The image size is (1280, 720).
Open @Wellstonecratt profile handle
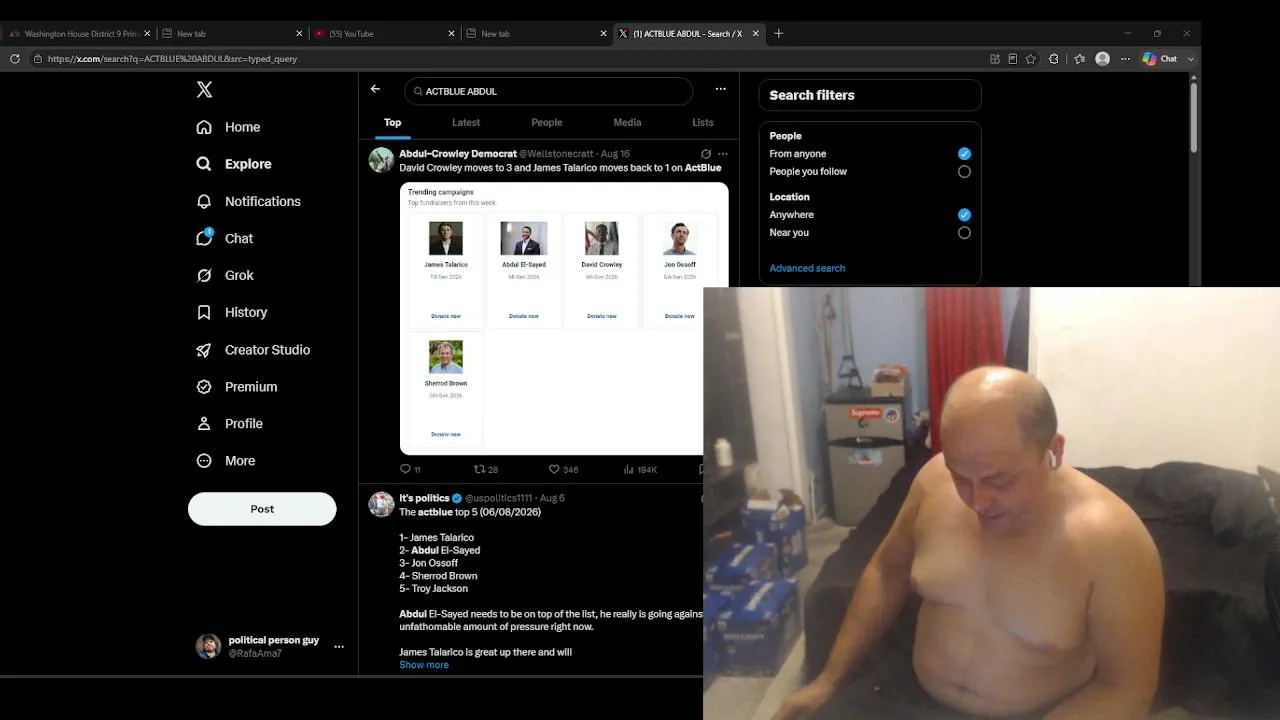pyautogui.click(x=556, y=154)
